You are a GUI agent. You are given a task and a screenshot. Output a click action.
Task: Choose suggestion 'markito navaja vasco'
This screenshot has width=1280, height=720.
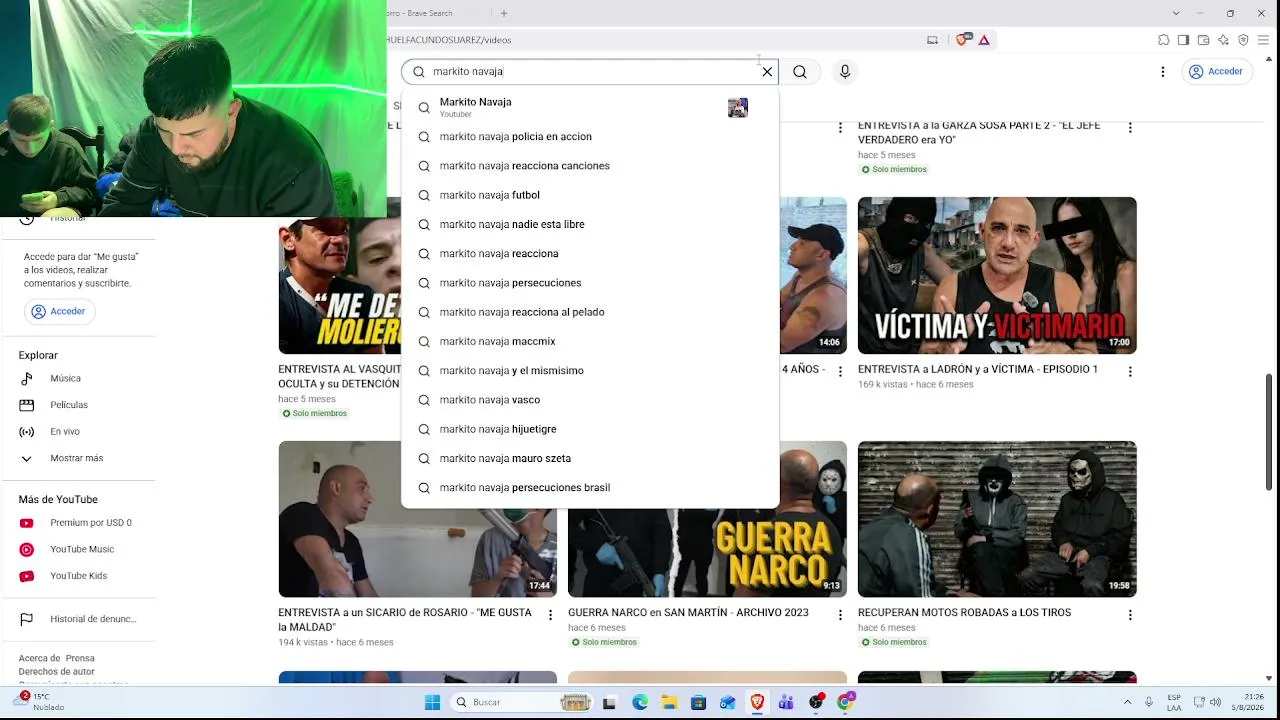(590, 400)
